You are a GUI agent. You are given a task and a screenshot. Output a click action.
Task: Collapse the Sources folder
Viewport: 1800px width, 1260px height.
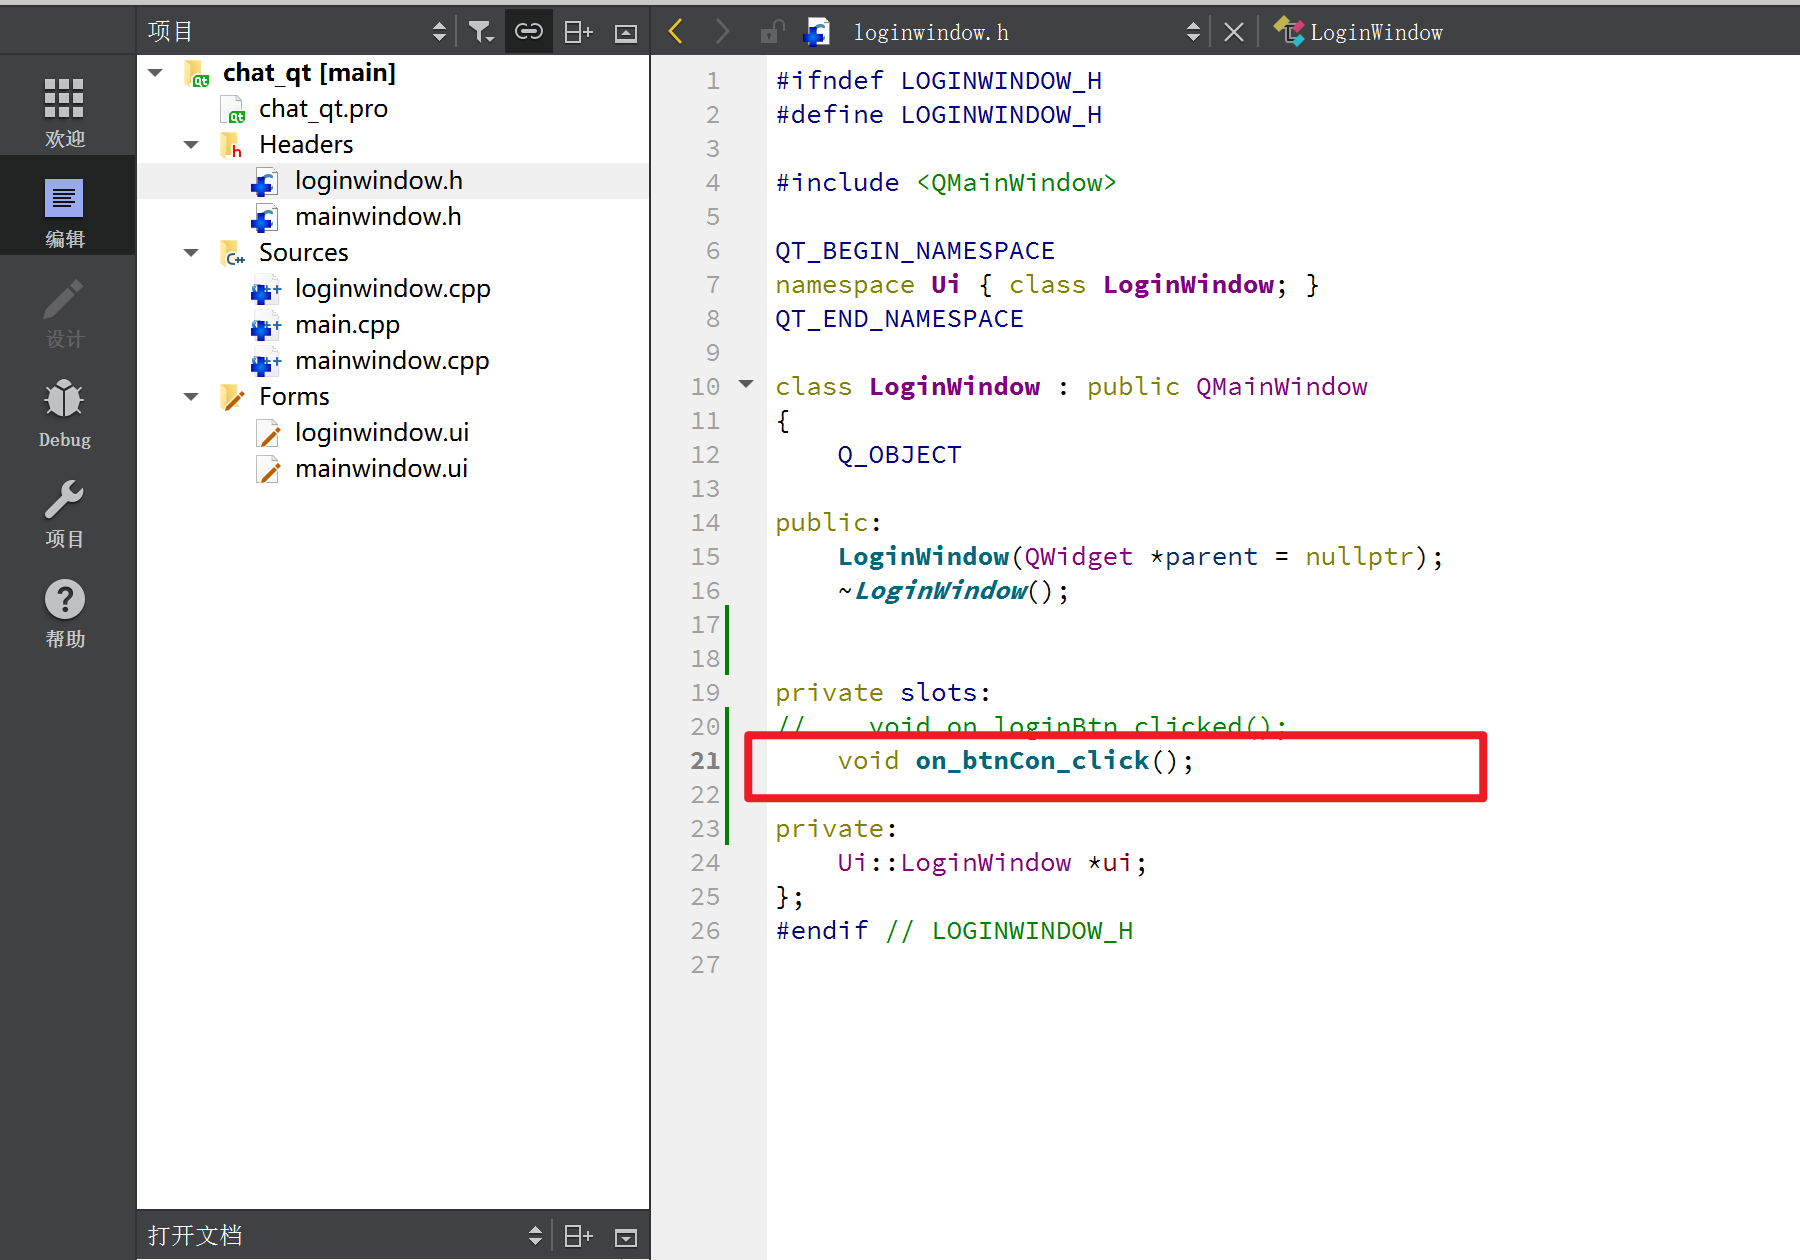tap(191, 253)
